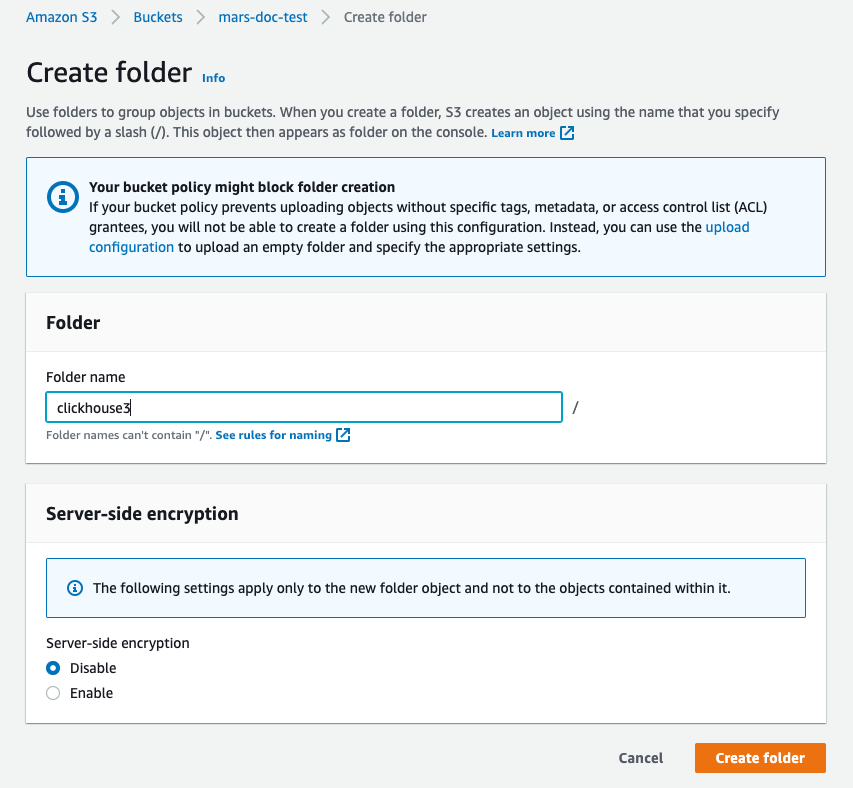Click the "Server-side encryption" section header
853x788 pixels.
[141, 513]
